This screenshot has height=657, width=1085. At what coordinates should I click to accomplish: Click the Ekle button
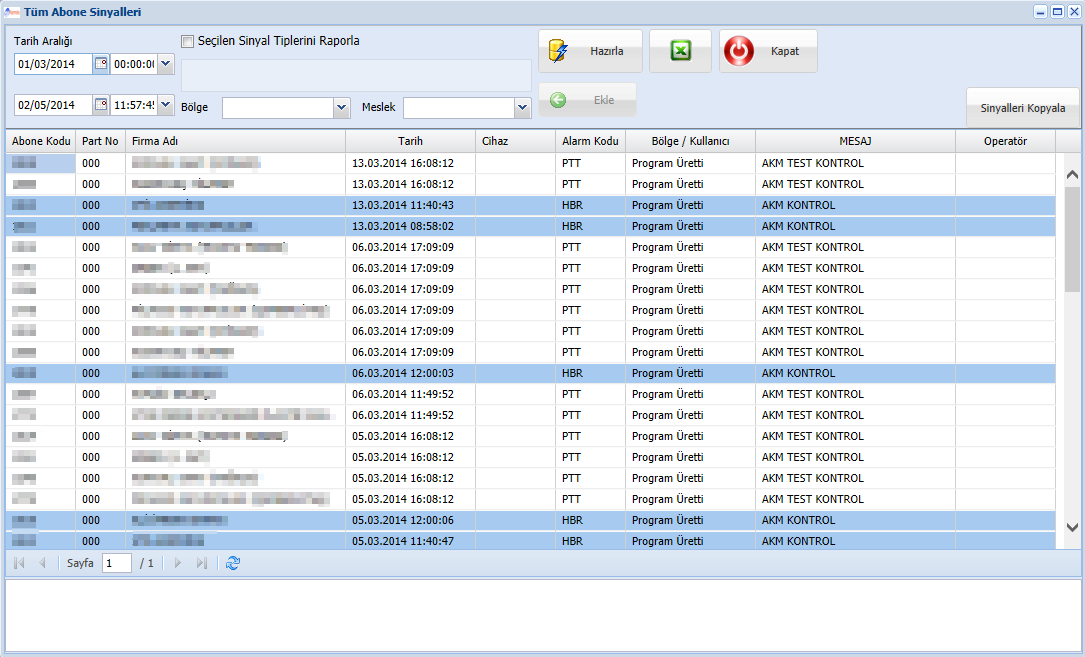coord(587,100)
